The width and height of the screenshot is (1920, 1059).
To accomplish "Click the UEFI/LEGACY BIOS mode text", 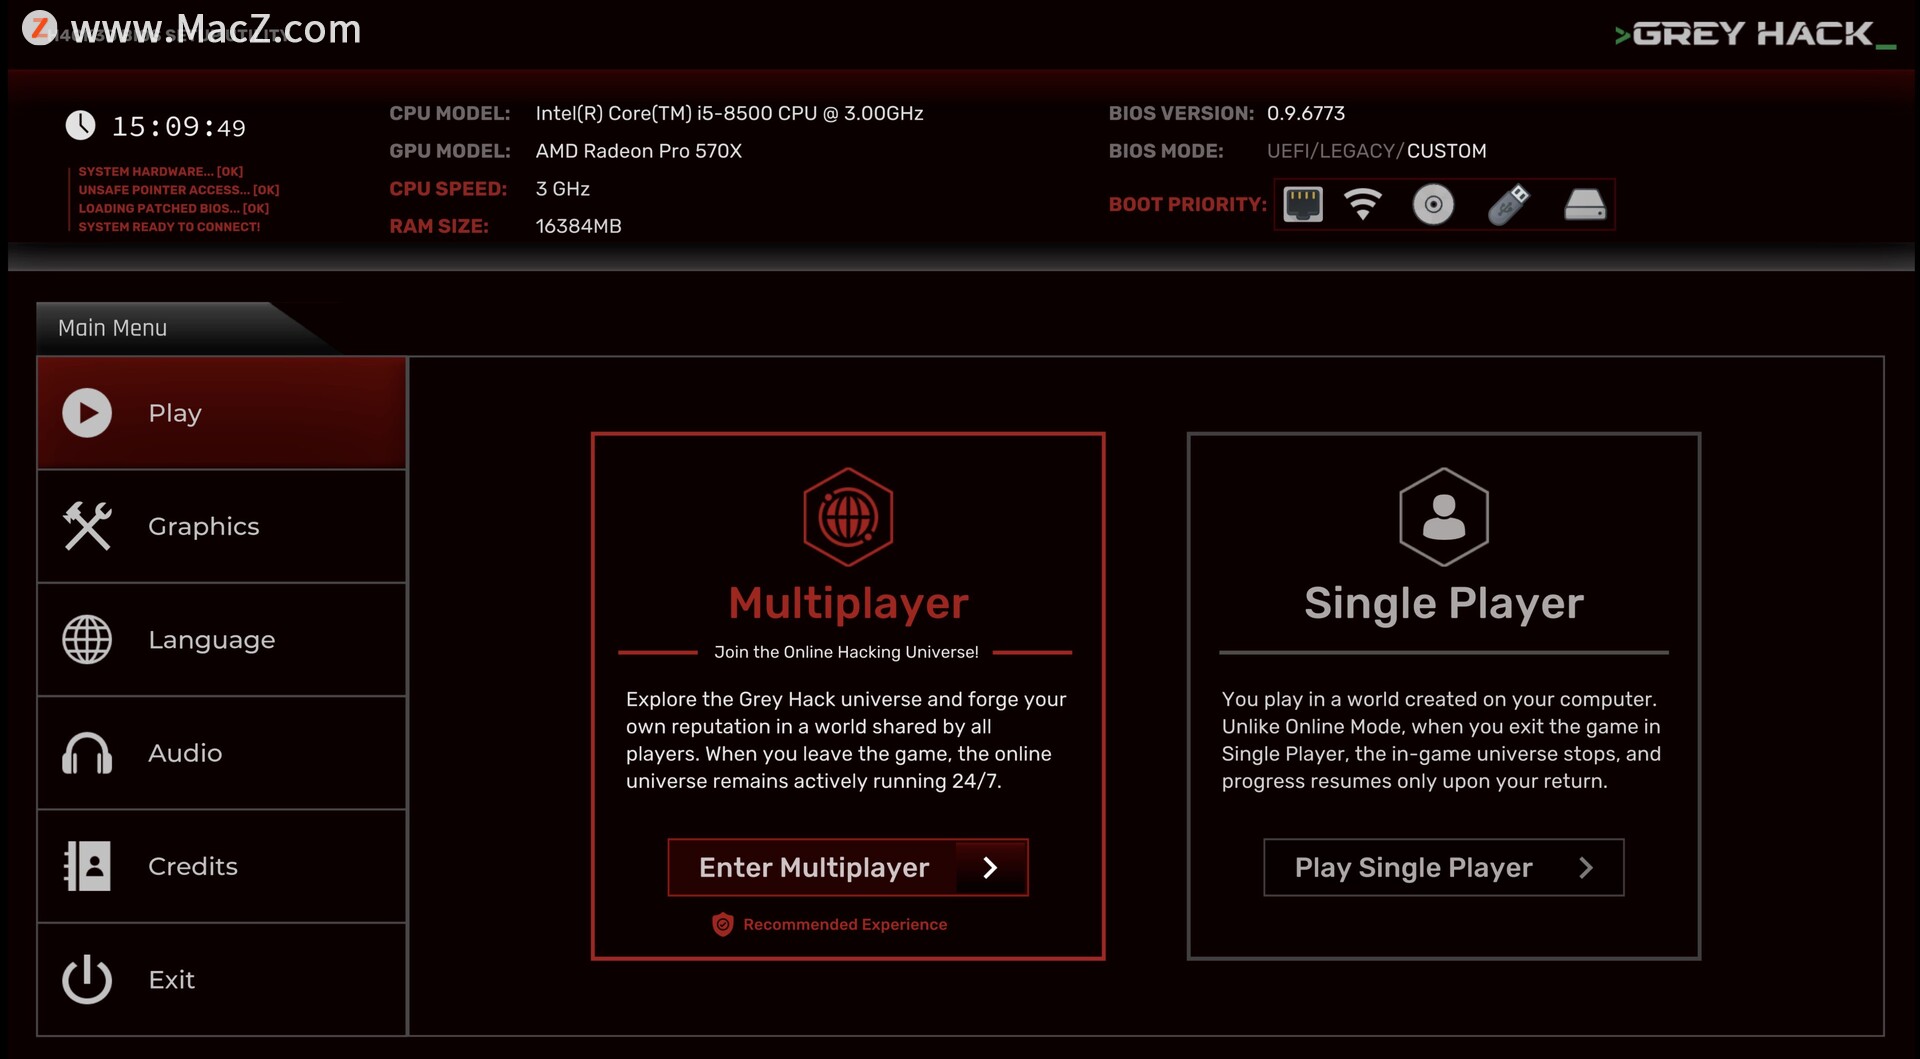I will tap(1334, 151).
